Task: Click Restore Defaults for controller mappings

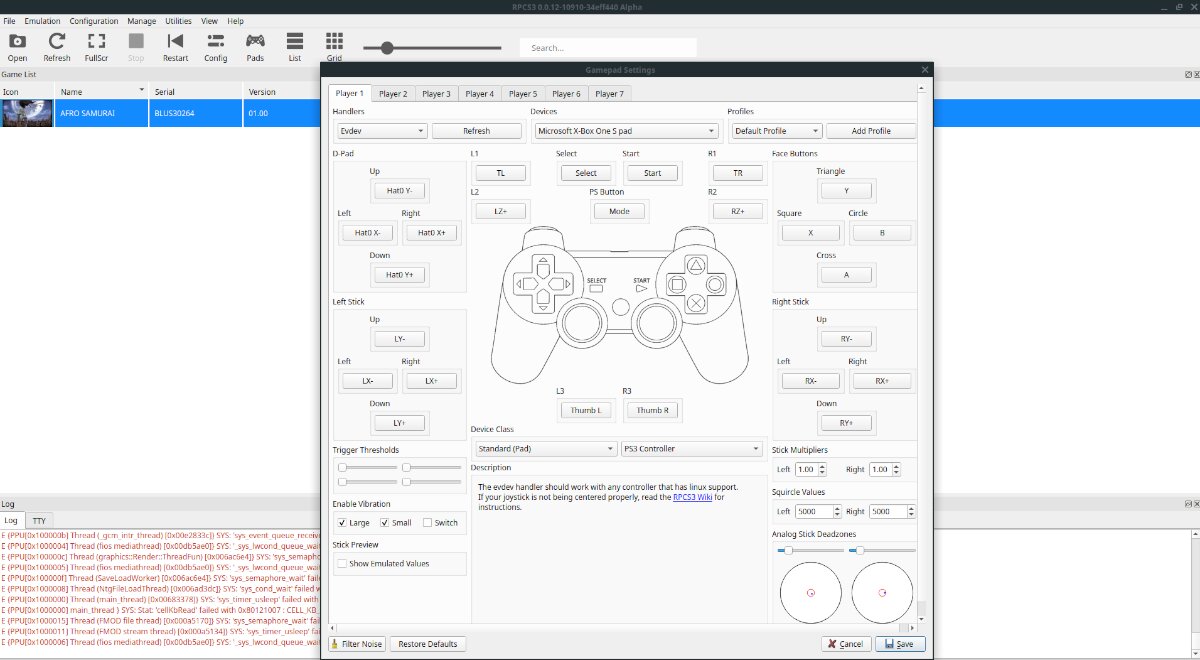Action: [428, 643]
